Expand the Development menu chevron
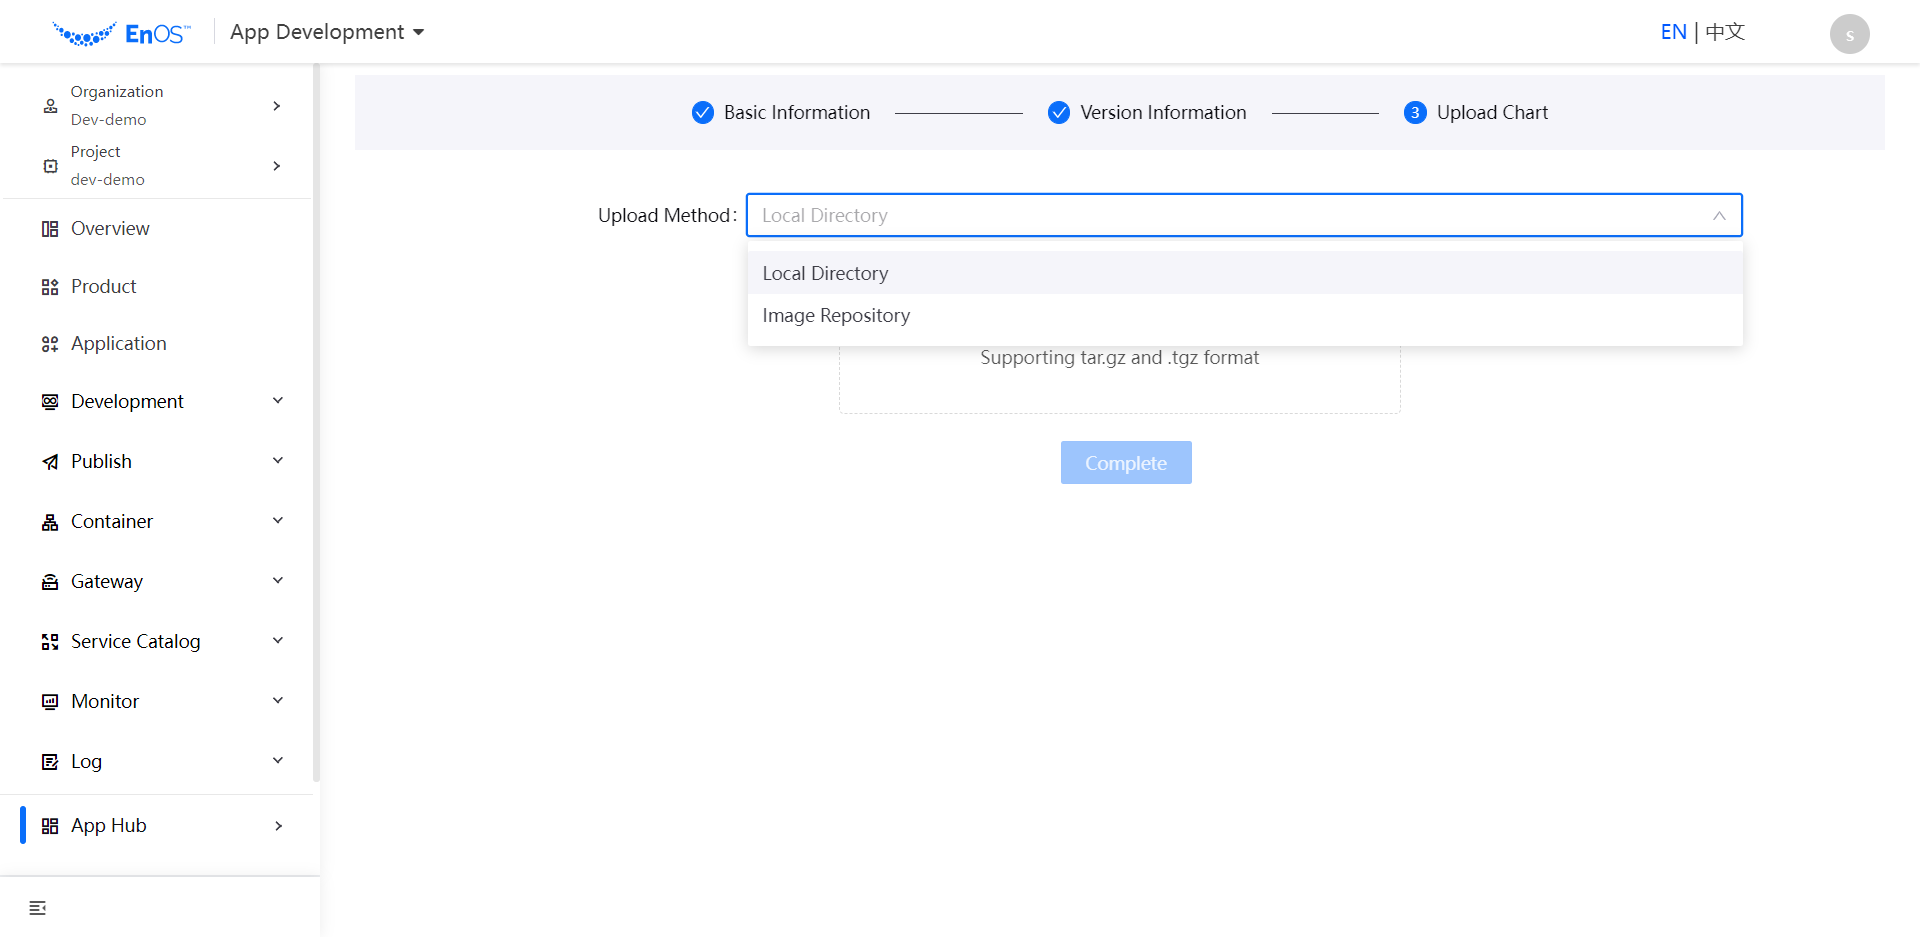Image resolution: width=1920 pixels, height=937 pixels. [x=278, y=401]
